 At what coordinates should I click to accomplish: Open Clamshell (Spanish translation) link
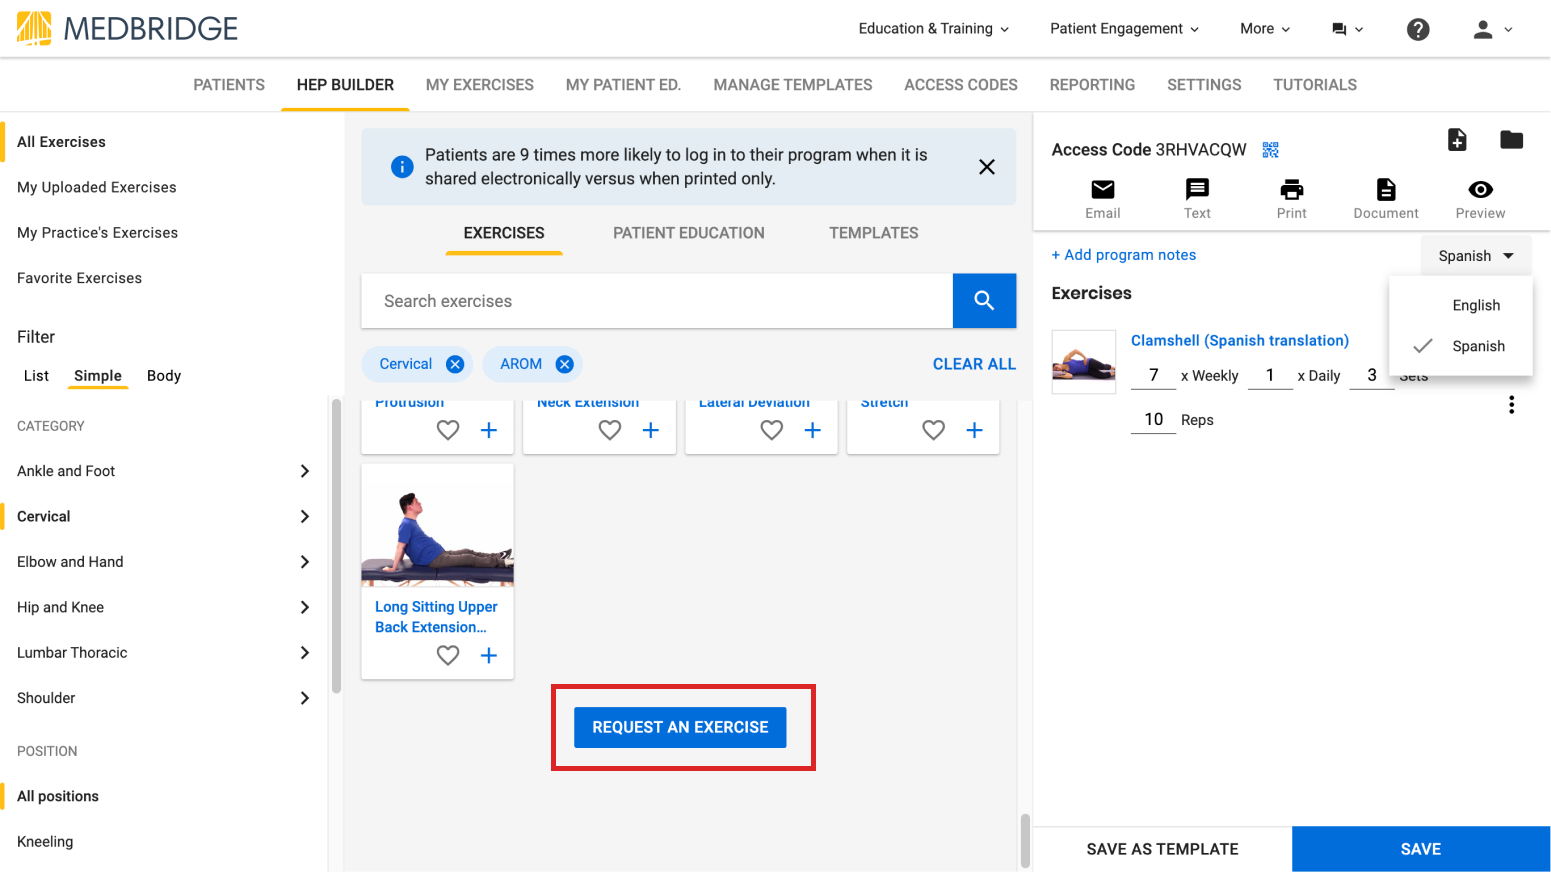(1240, 341)
